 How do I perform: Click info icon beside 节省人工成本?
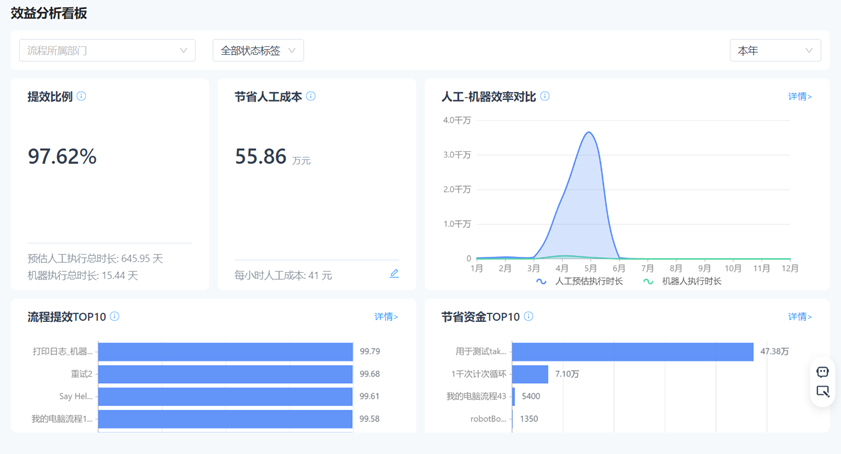click(311, 97)
